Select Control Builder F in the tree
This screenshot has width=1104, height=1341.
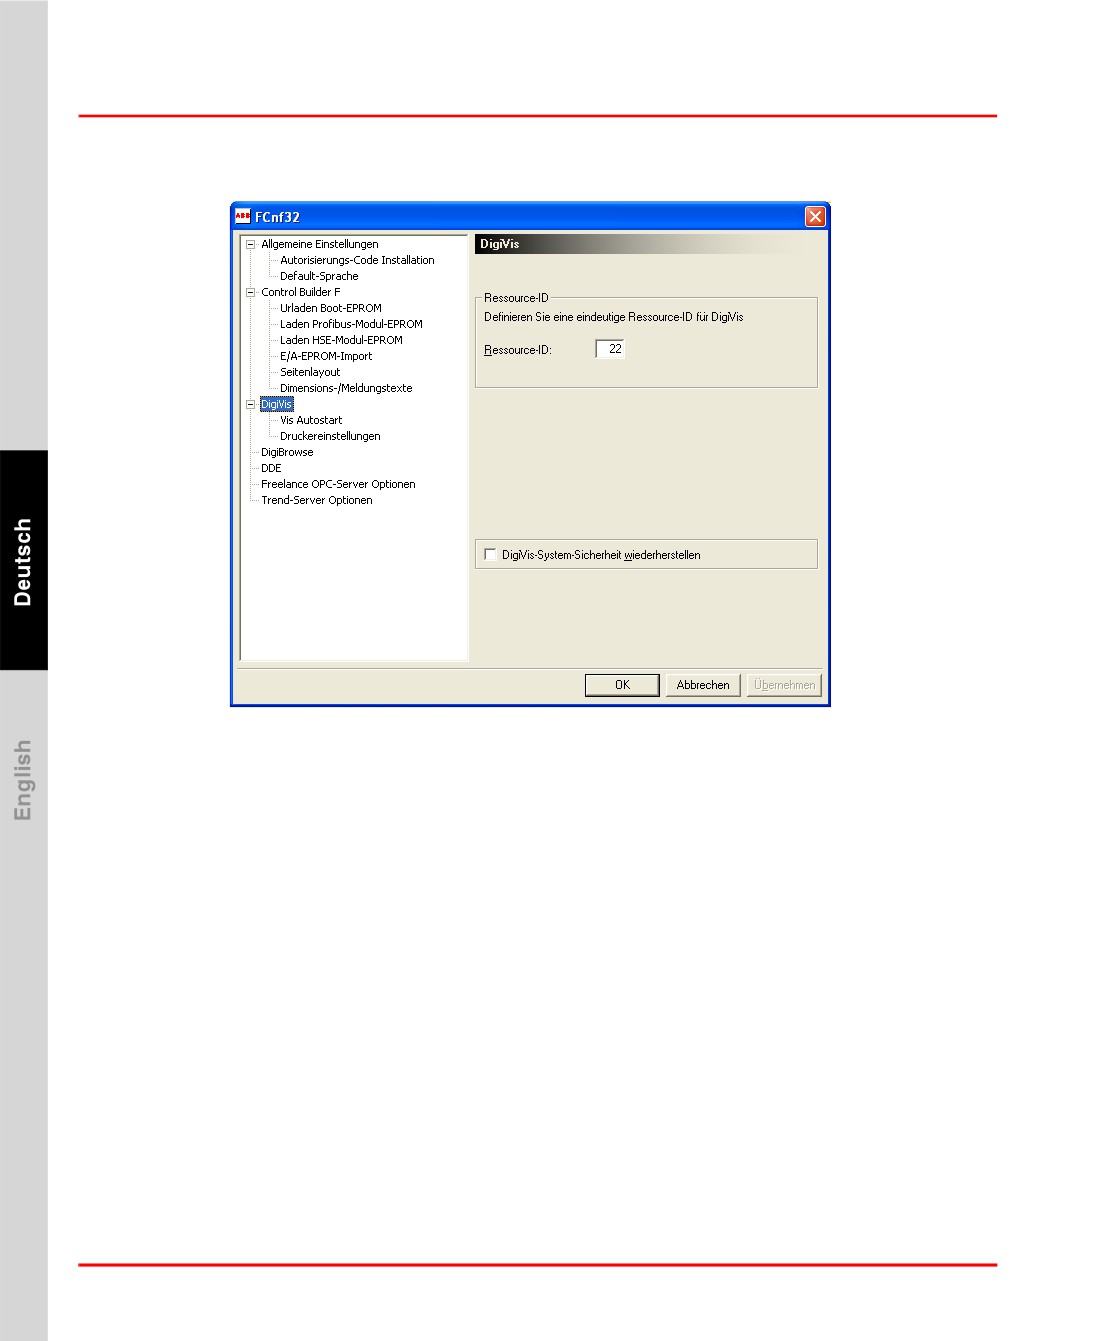[301, 292]
